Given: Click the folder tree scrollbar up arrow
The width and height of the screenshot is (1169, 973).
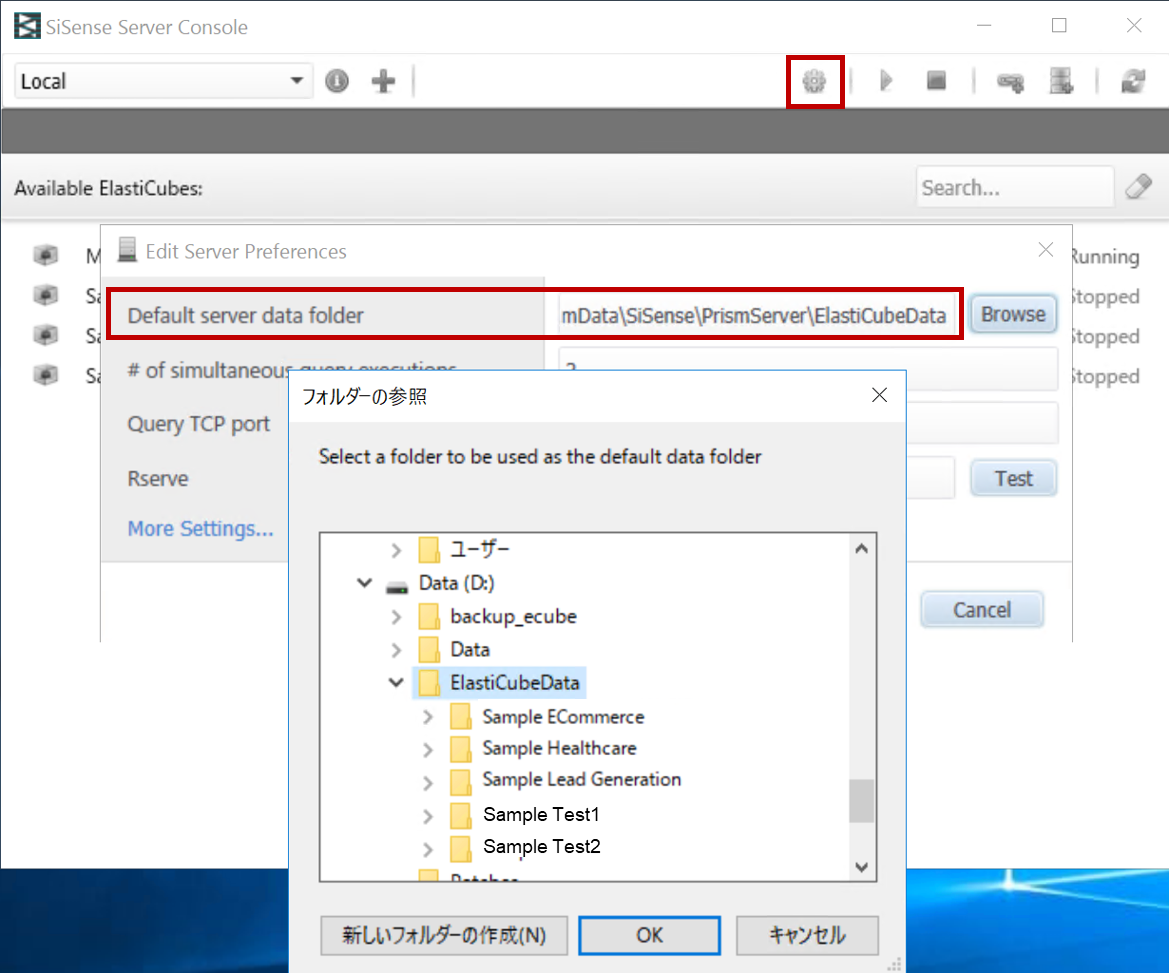Looking at the screenshot, I should 861,549.
